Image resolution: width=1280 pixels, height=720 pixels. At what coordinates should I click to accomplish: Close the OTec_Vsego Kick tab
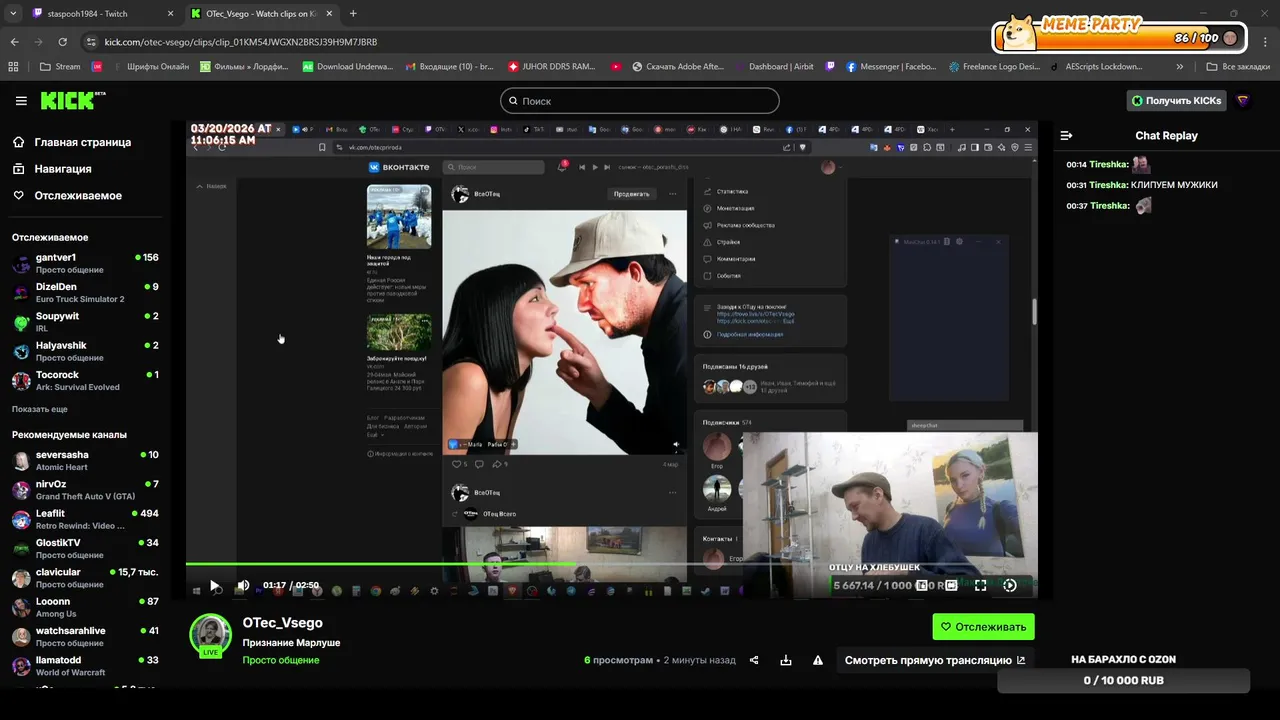click(x=331, y=14)
